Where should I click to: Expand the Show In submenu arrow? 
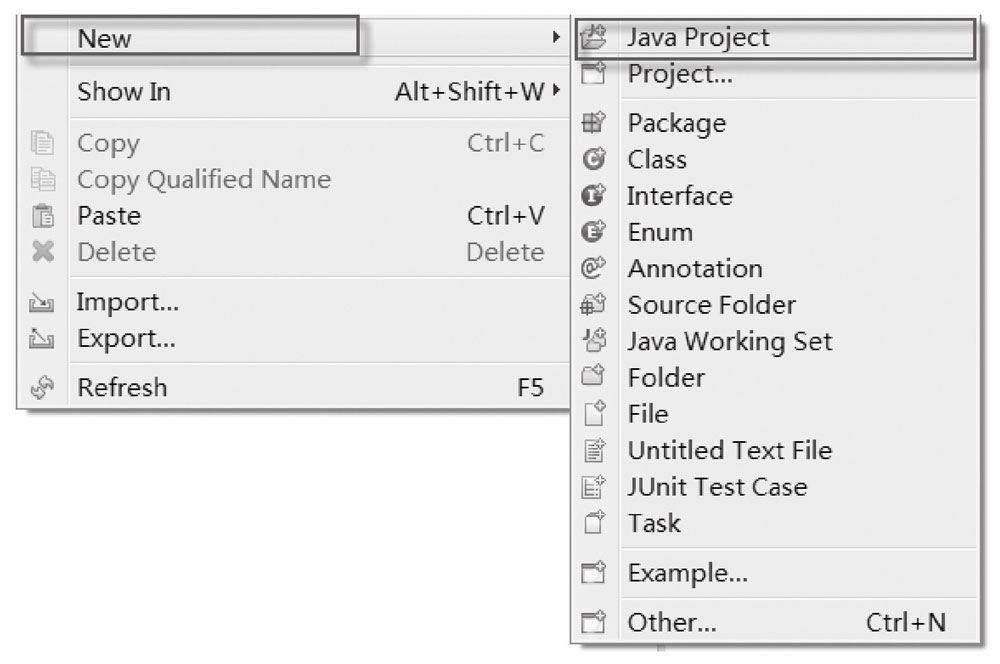(x=557, y=90)
